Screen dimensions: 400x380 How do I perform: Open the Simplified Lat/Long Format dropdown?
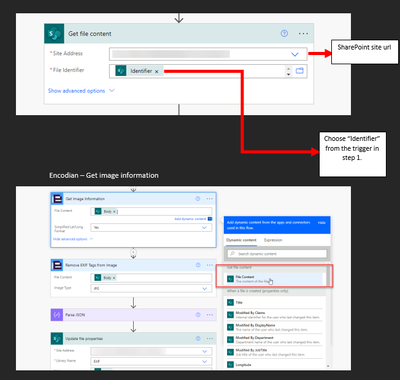[151, 227]
